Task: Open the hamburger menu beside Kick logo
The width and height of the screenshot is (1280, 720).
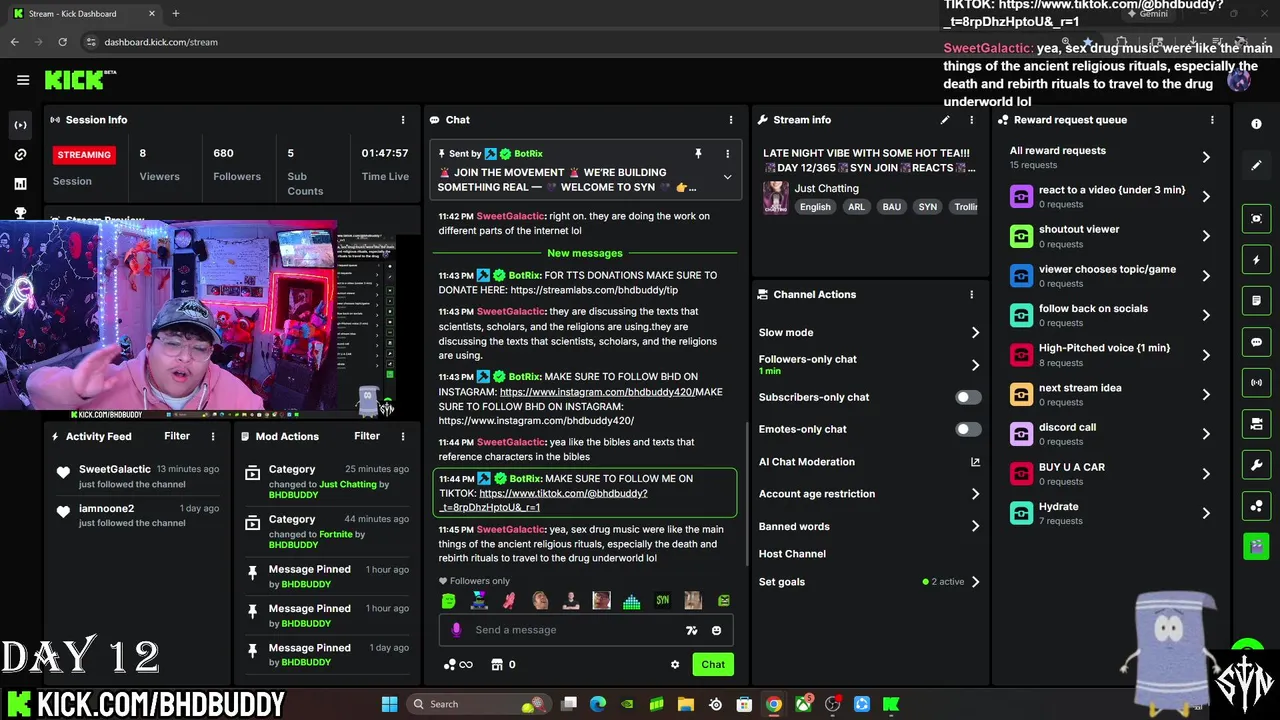Action: pyautogui.click(x=23, y=80)
